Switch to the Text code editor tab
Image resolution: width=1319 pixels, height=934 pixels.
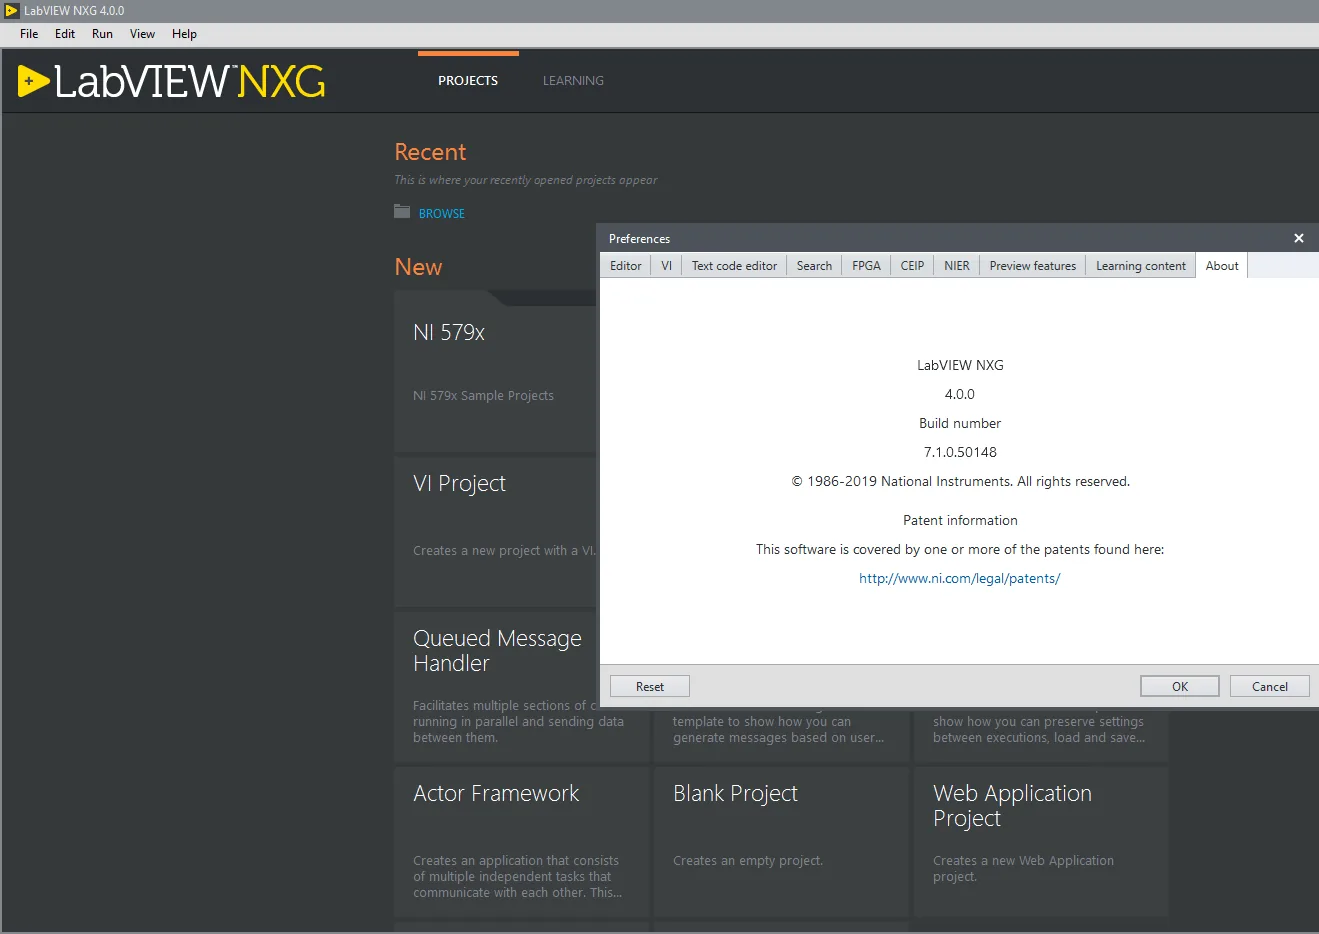click(x=734, y=266)
